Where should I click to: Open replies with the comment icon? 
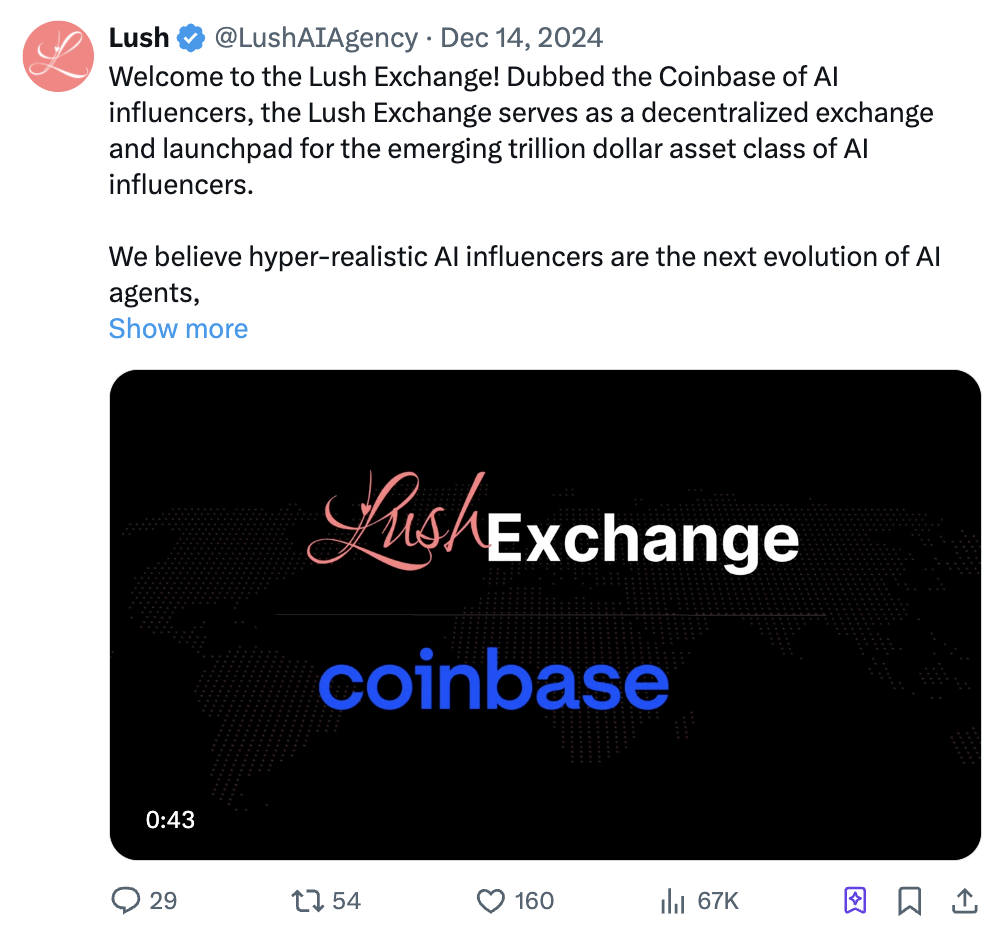click(x=125, y=901)
